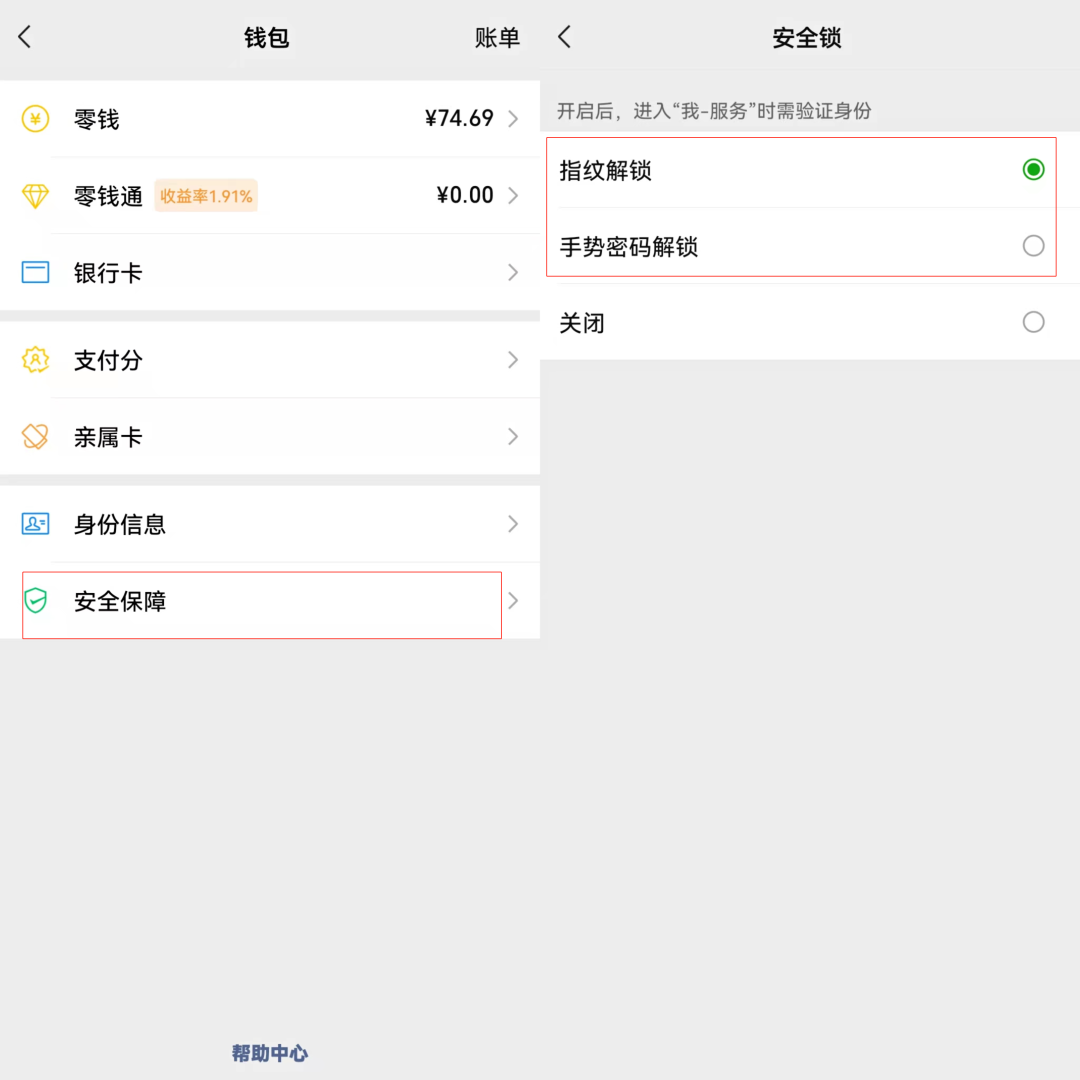The height and width of the screenshot is (1080, 1080).
Task: Tap the blue 银行卡 card icon
Action: pyautogui.click(x=35, y=272)
